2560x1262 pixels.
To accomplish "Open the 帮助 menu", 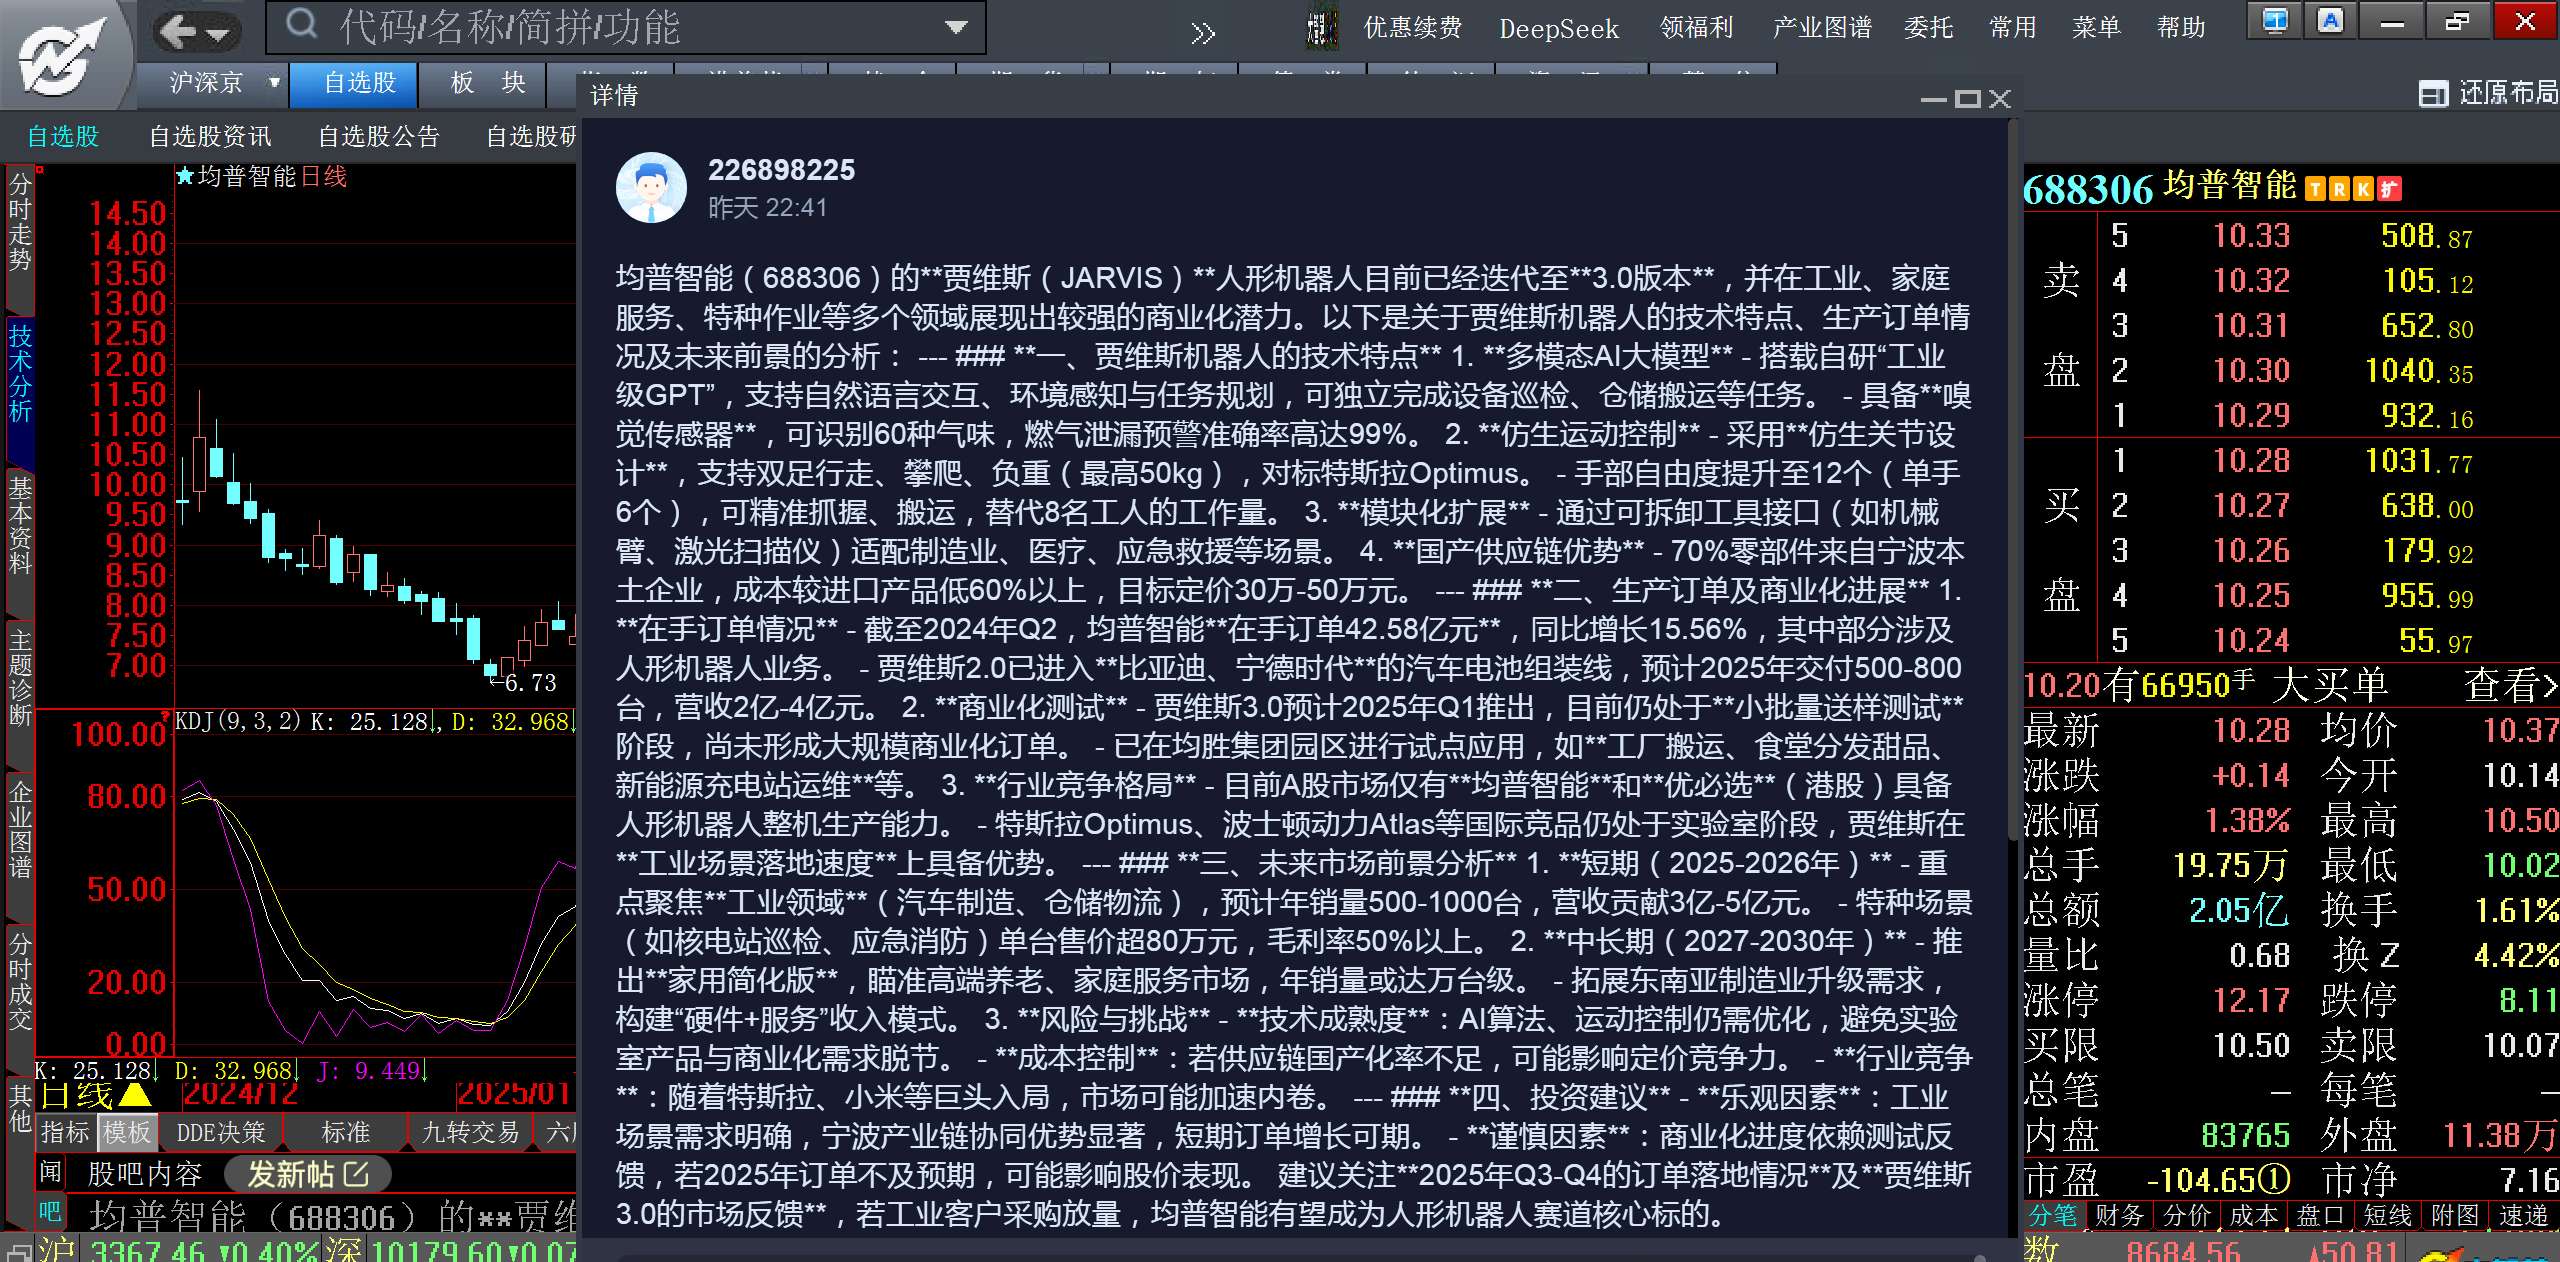I will point(2181,28).
